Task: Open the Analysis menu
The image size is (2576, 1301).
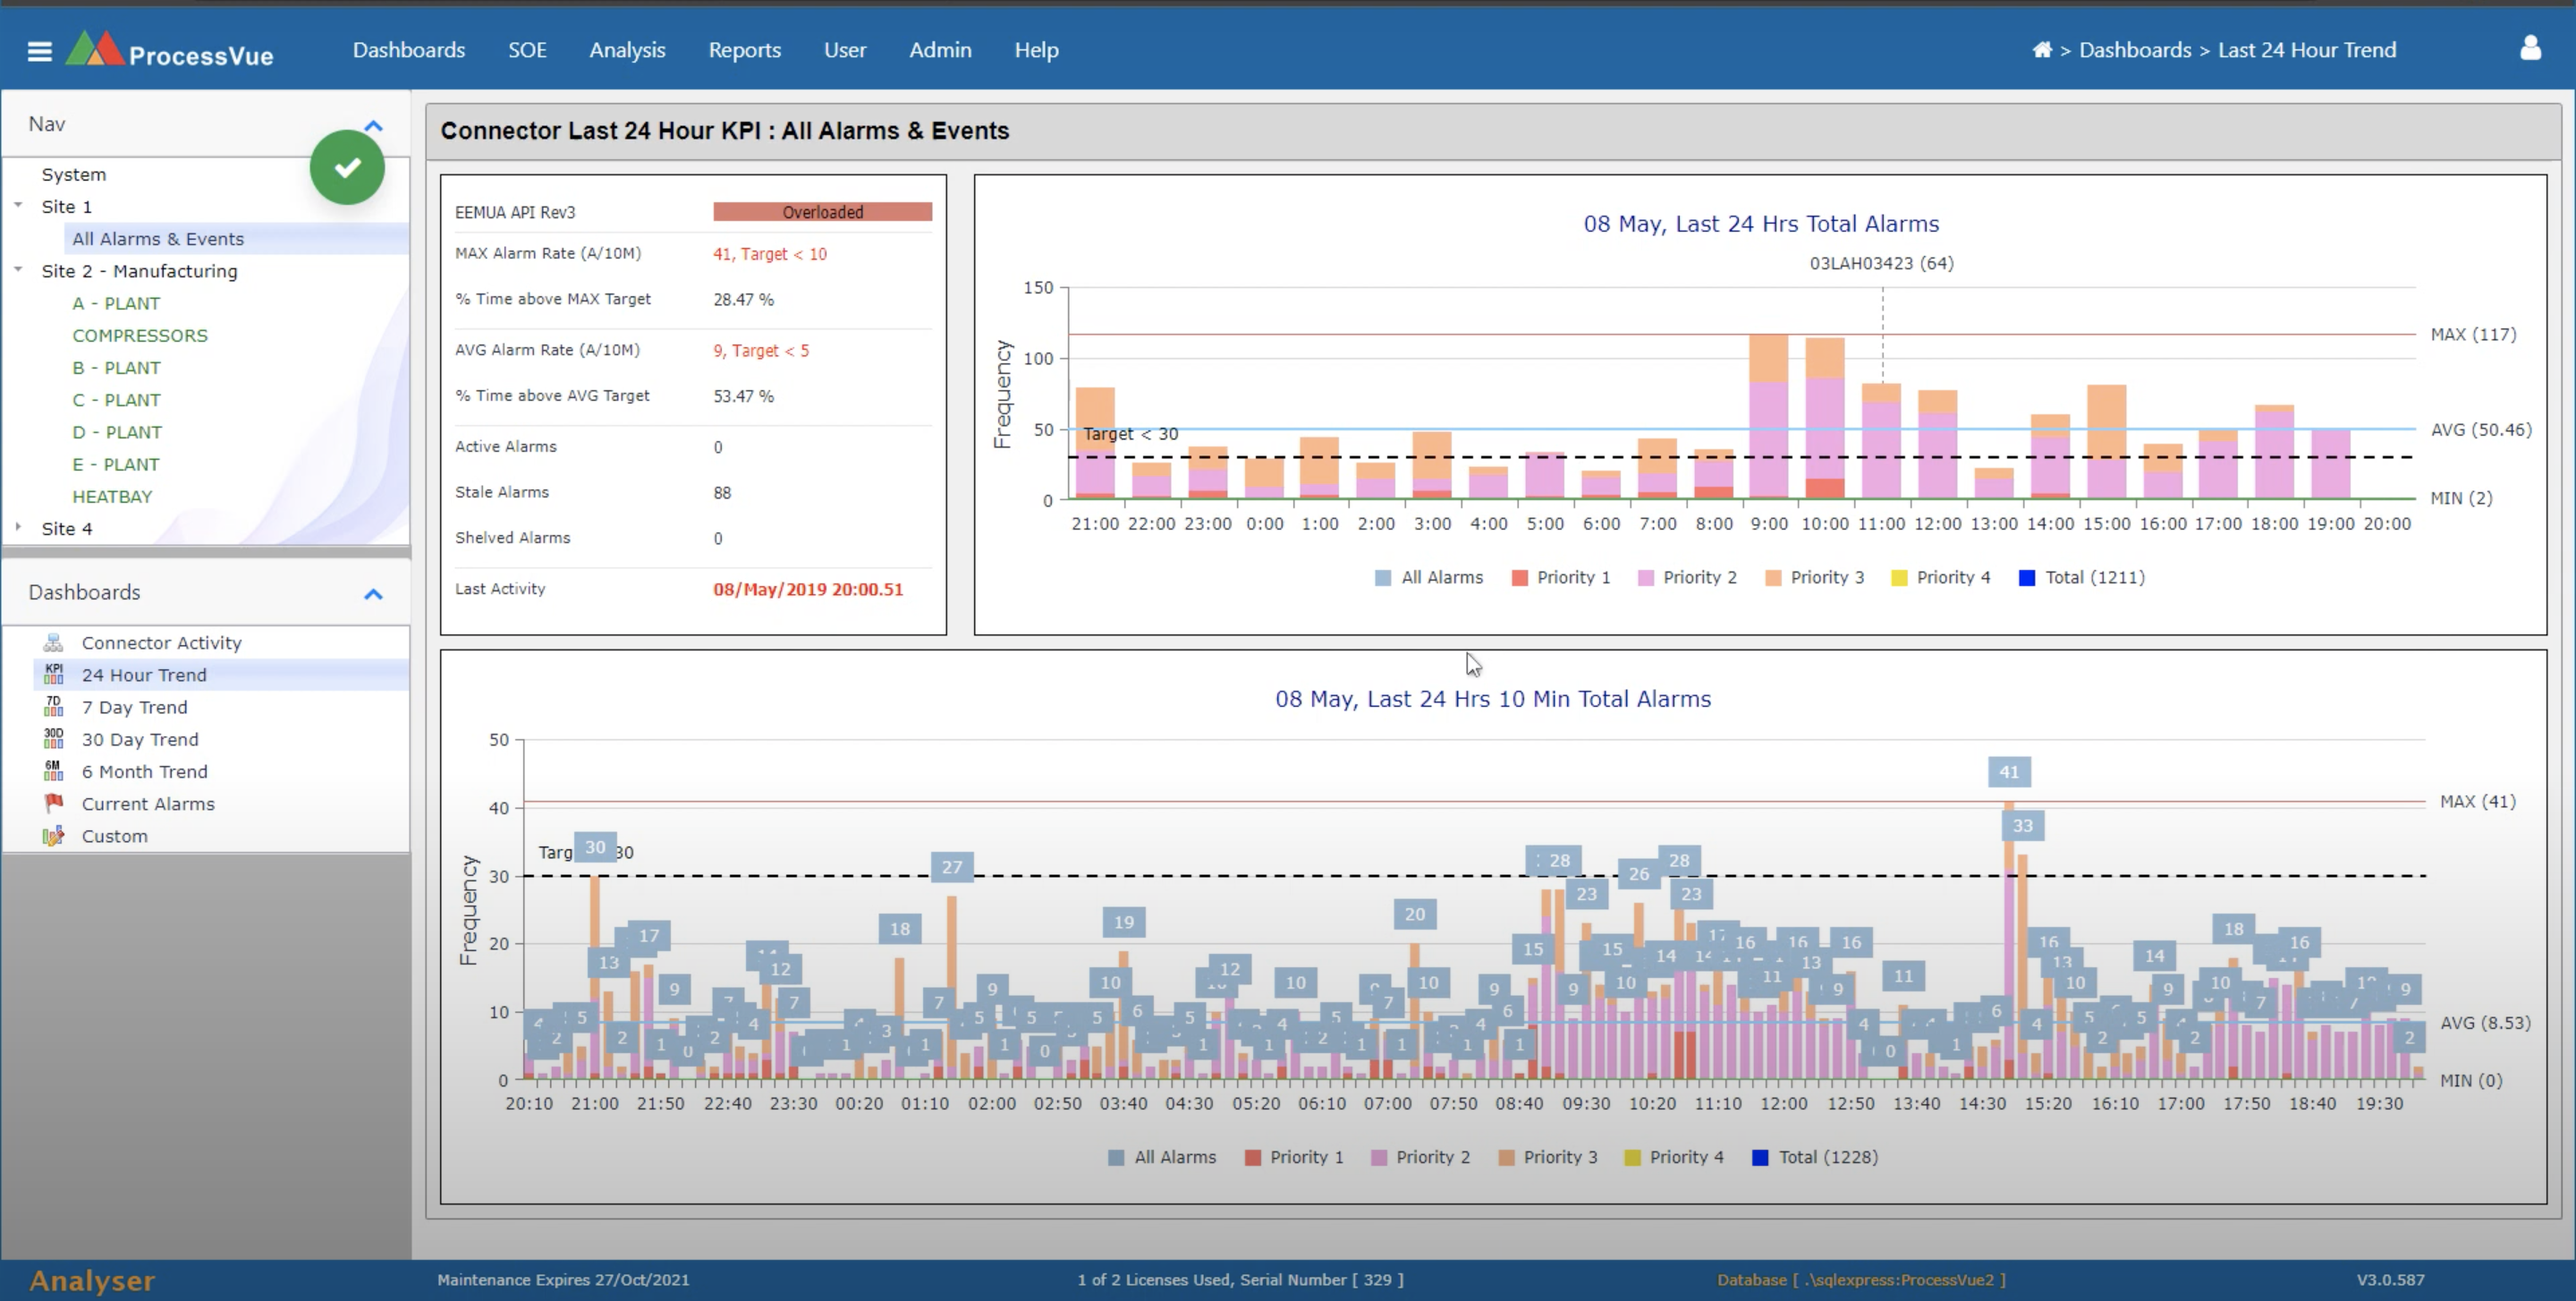Action: tap(627, 49)
